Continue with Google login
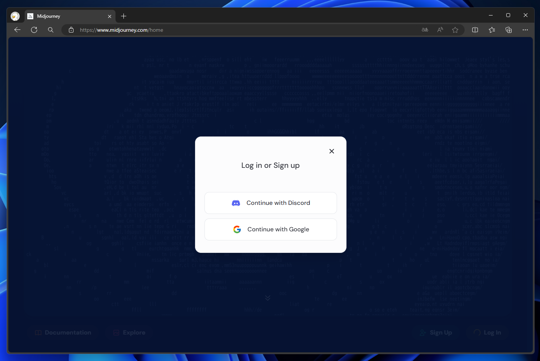 click(270, 229)
